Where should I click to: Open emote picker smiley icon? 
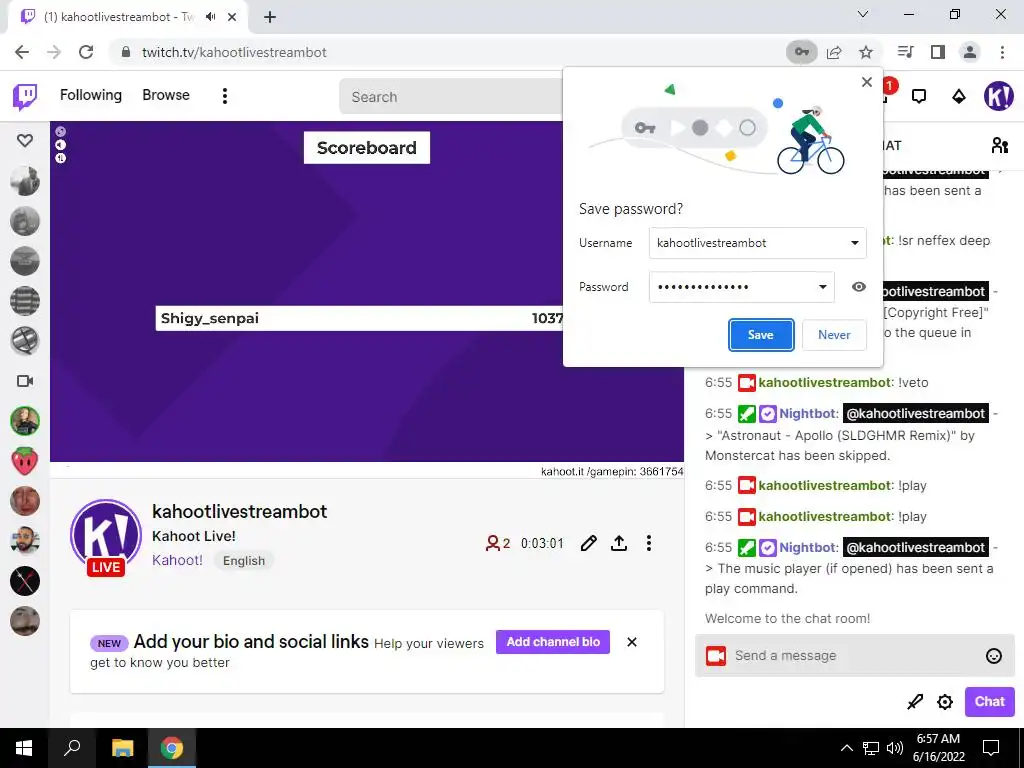993,656
